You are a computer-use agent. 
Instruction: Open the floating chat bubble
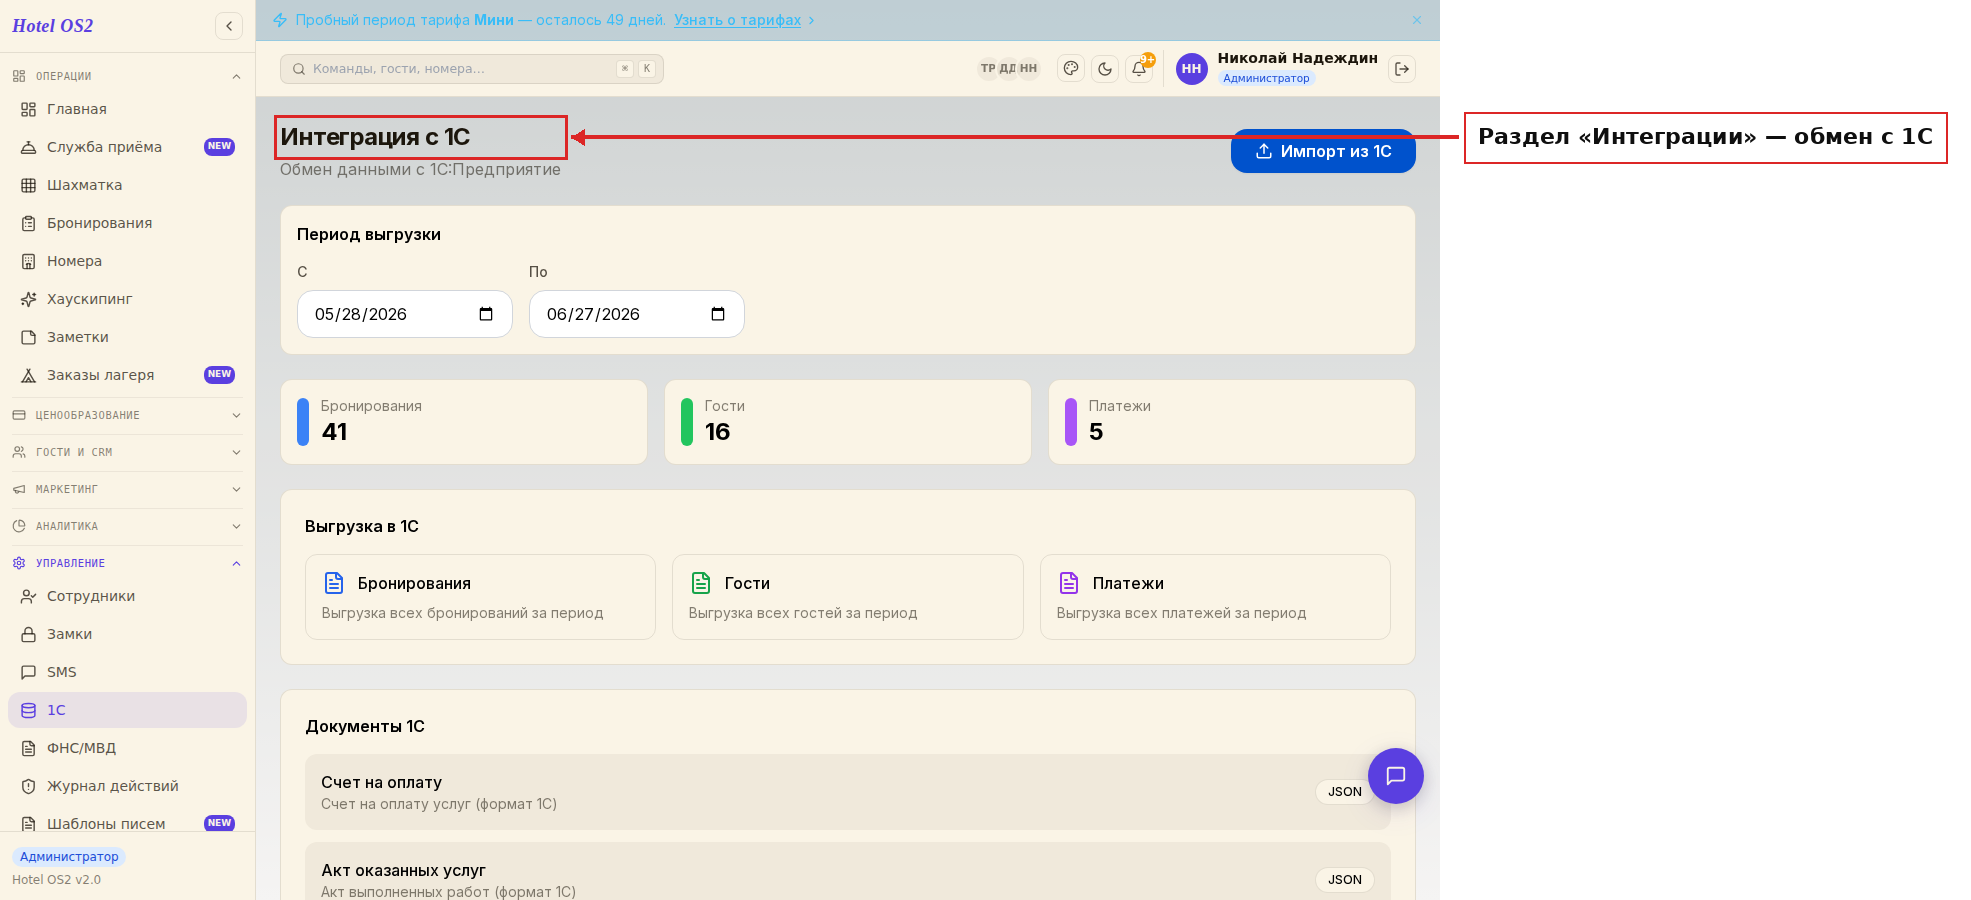1395,776
